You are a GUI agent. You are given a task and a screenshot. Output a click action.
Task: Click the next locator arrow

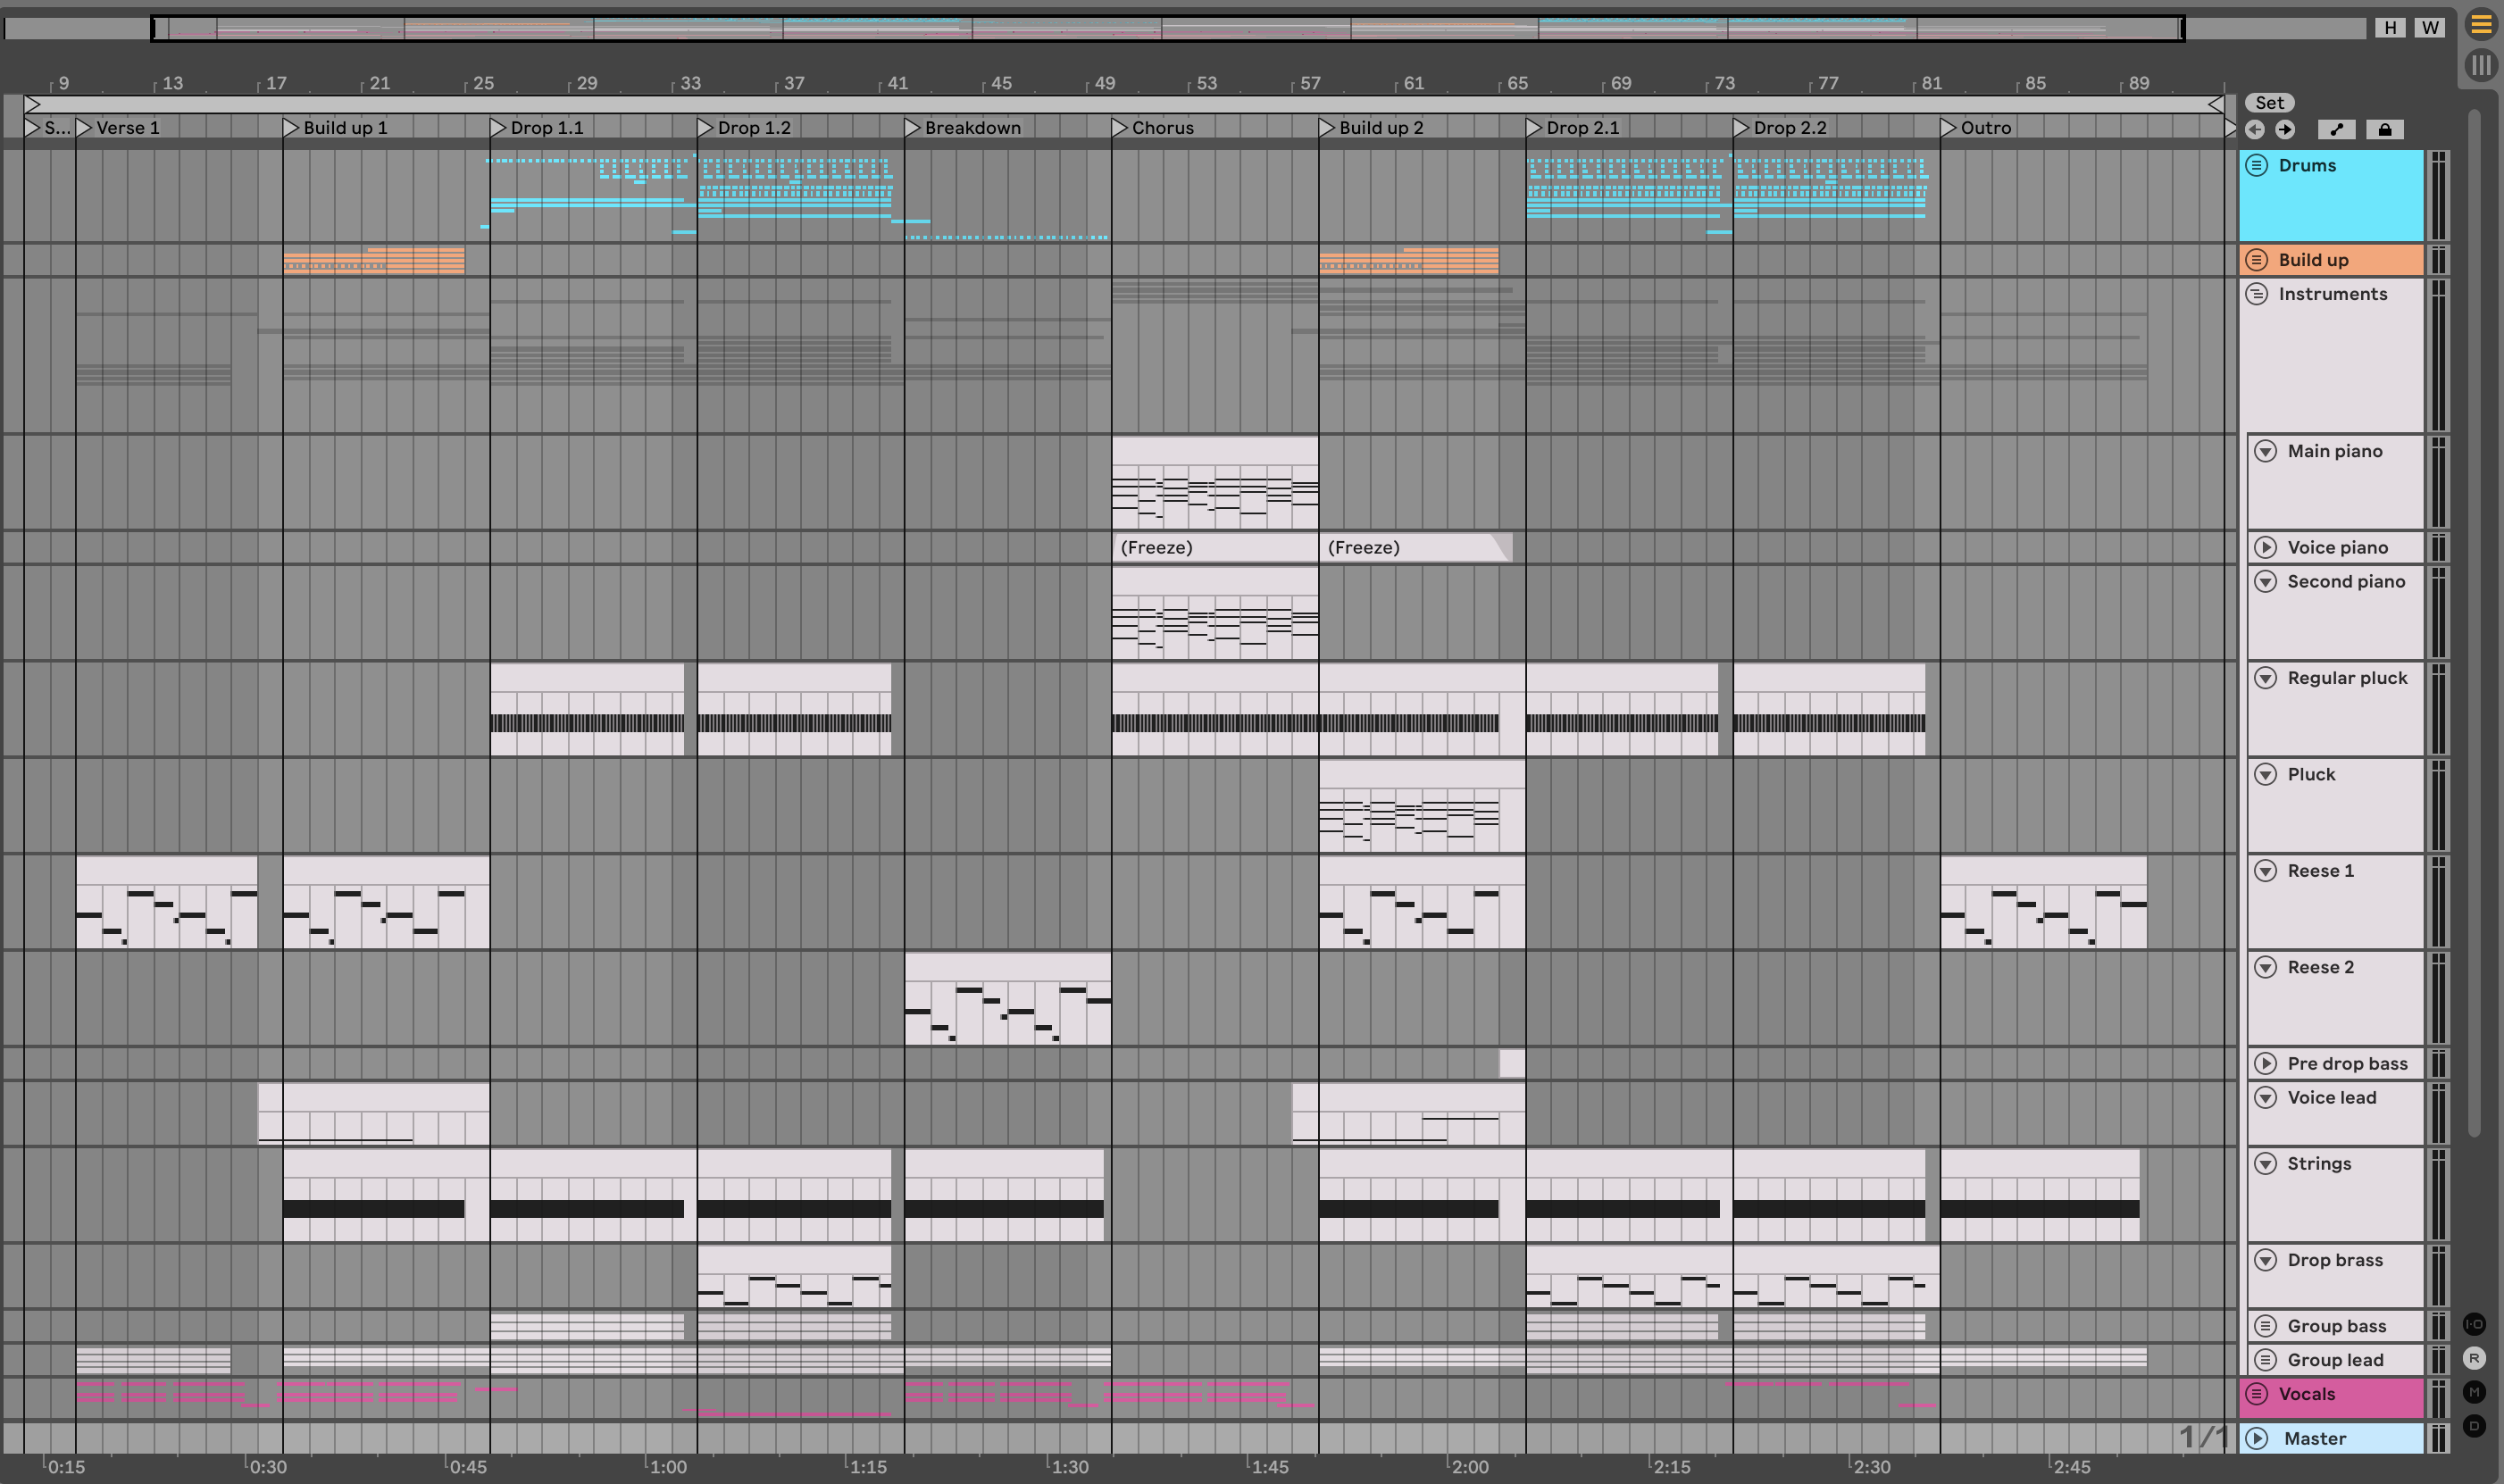(x=2285, y=129)
